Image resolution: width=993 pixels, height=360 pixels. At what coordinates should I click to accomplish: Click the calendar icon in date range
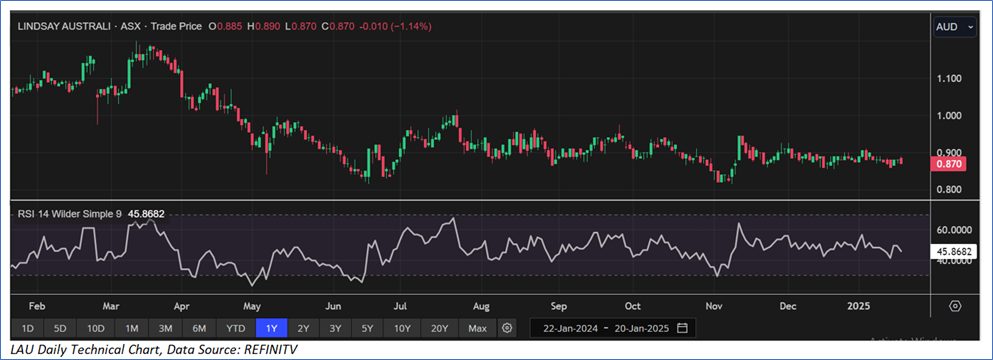tap(682, 328)
